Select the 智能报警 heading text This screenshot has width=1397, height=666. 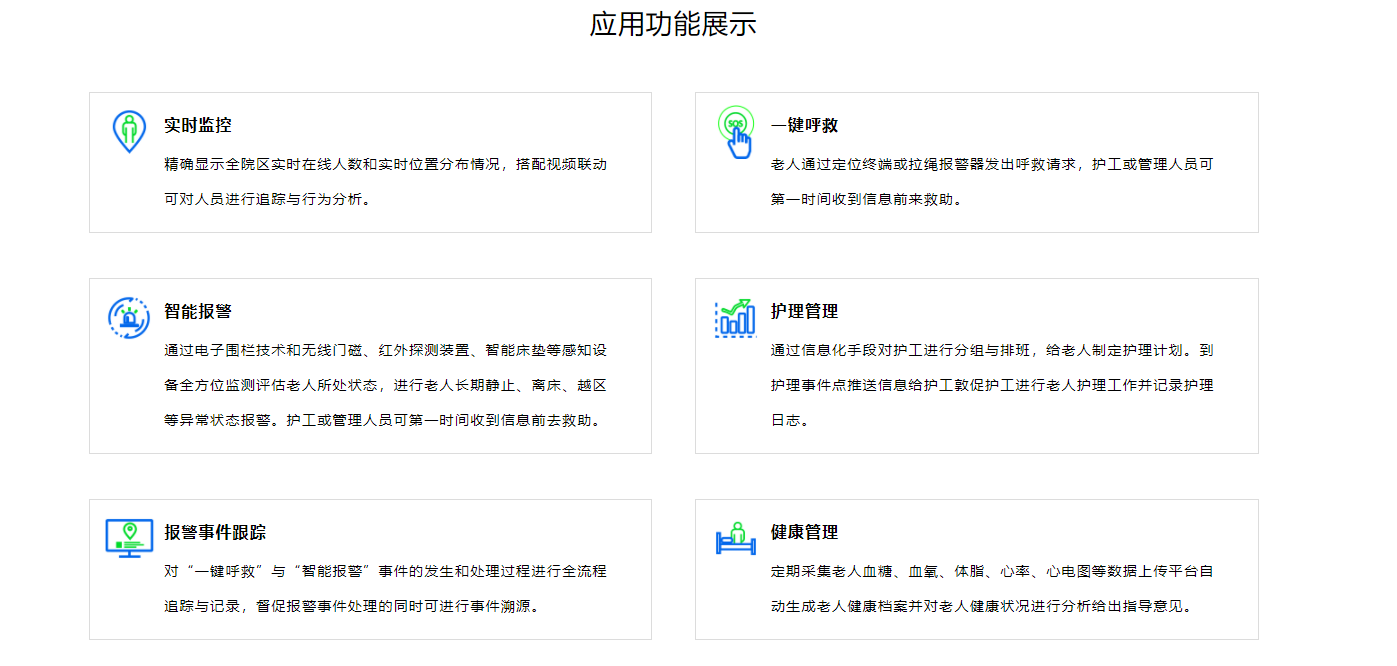[198, 312]
